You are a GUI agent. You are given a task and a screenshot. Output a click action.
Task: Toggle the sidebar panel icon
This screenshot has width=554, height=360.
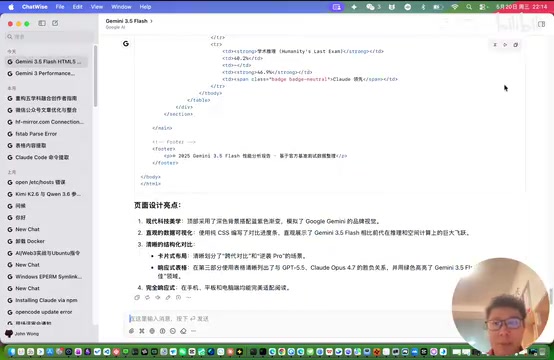pos(42,23)
